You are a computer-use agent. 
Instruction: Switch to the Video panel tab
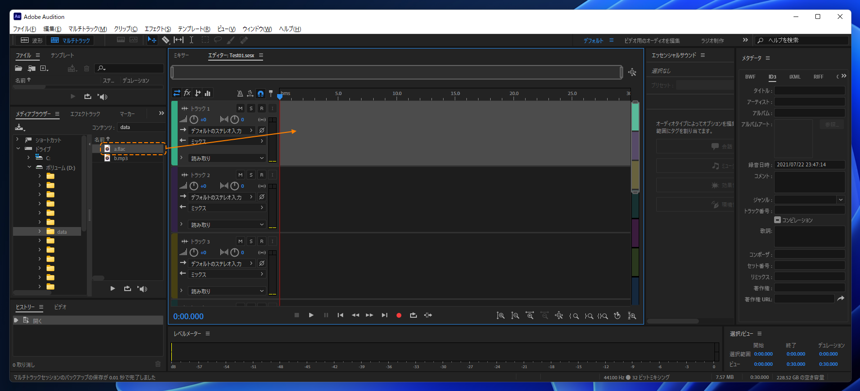60,307
